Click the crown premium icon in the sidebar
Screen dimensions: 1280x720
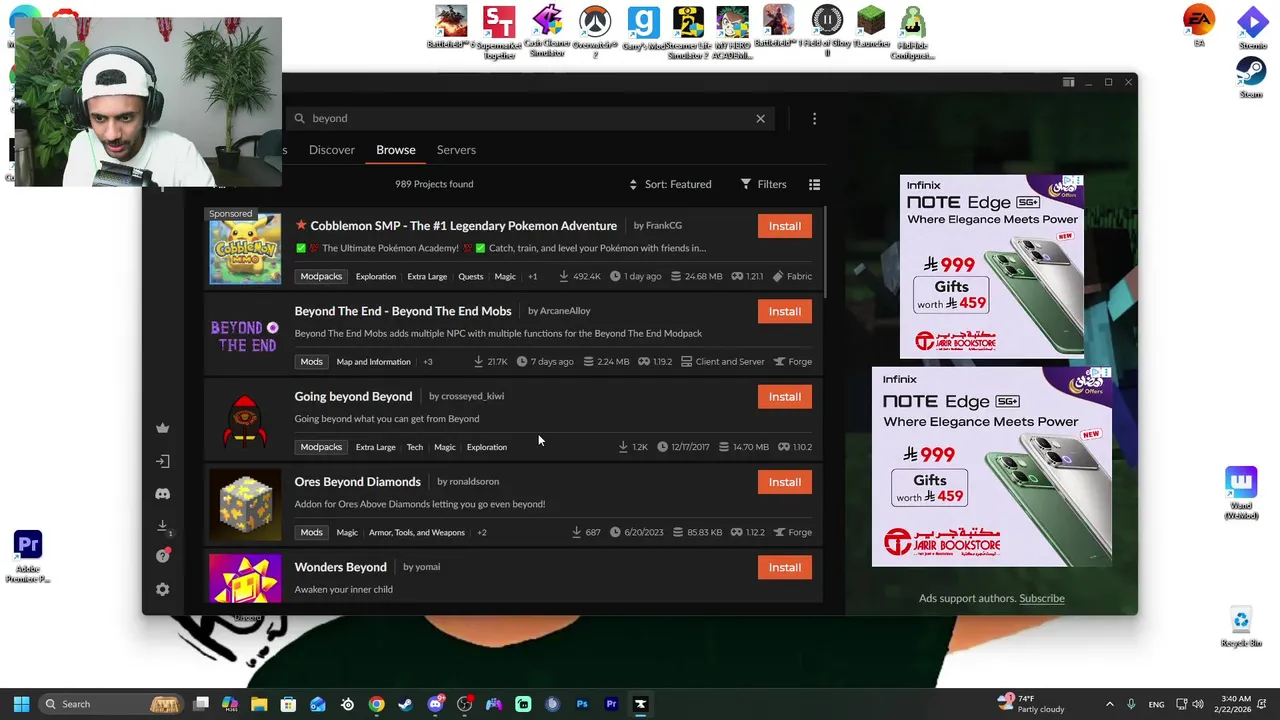click(162, 428)
